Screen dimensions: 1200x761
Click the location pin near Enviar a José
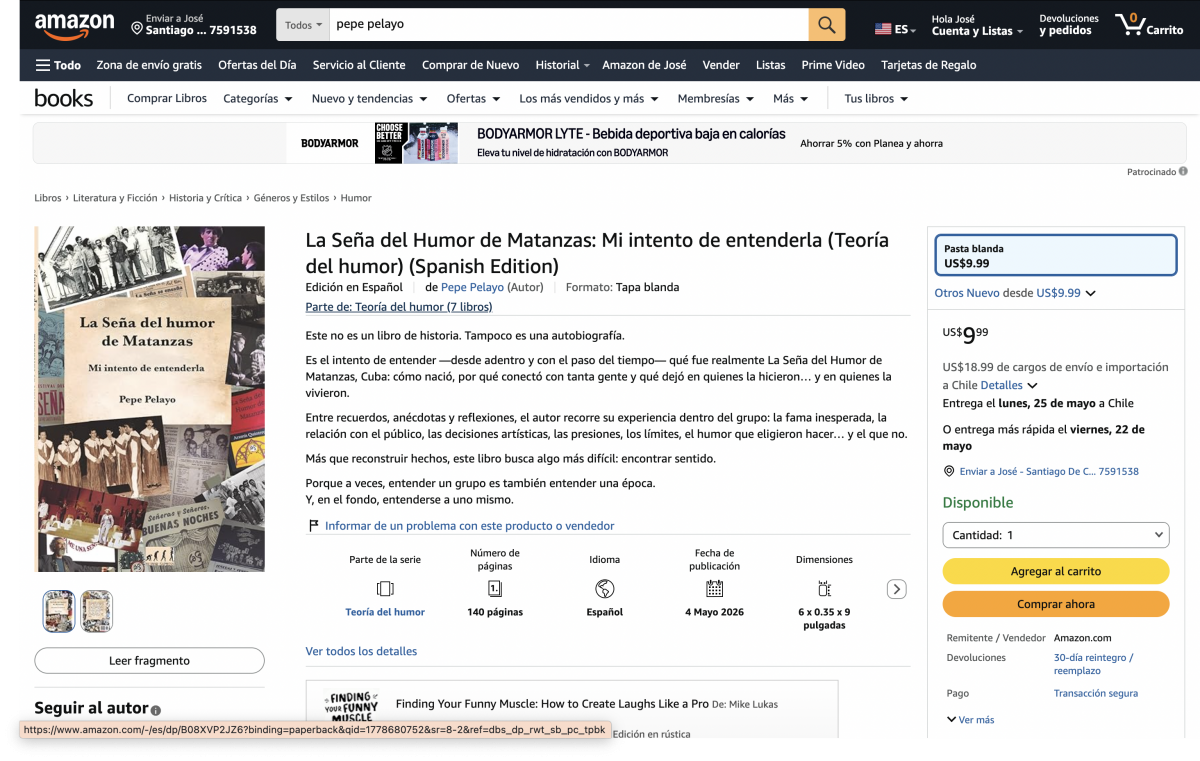tap(949, 471)
